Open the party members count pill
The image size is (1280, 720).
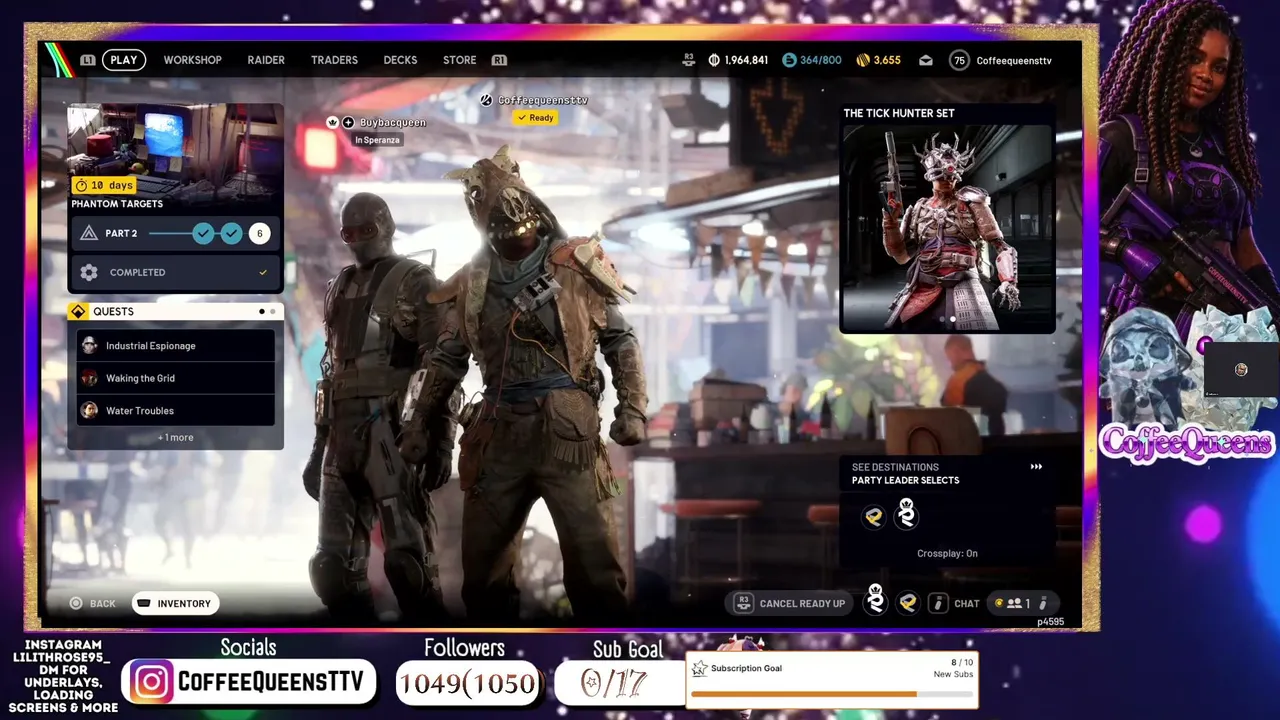coord(1021,603)
